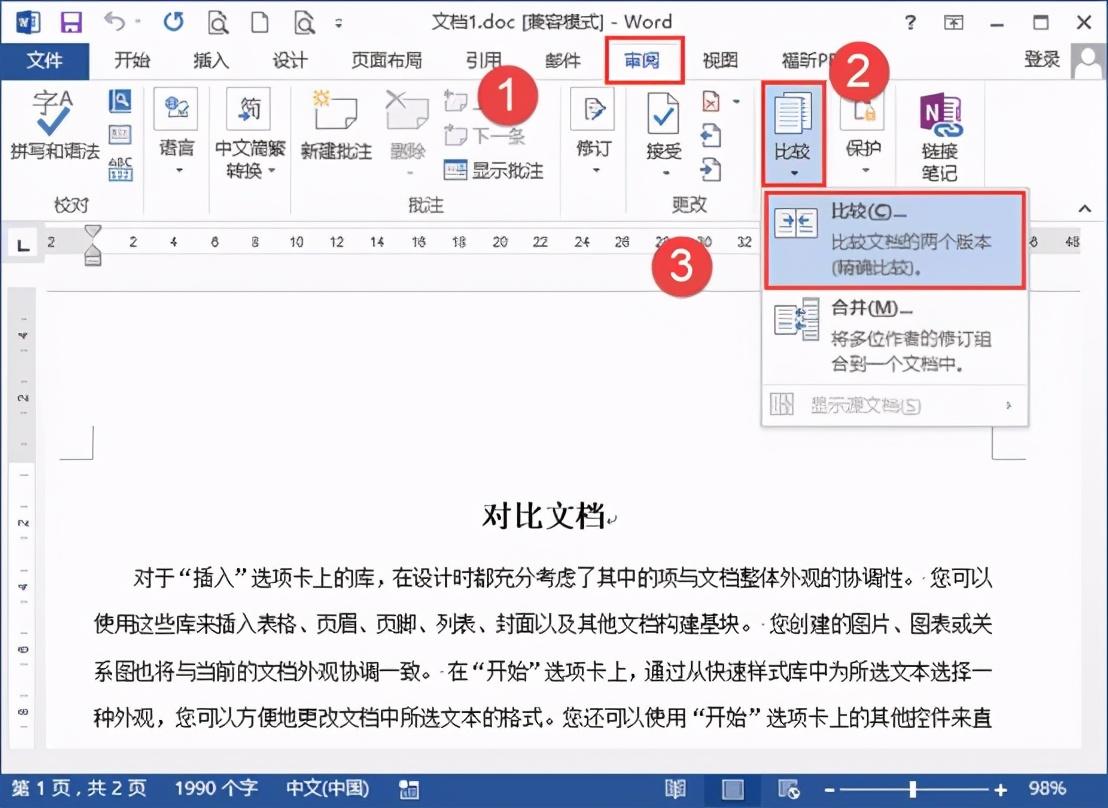Click the ribbon display options icon
Screen dimensions: 1108x808
tap(953, 23)
